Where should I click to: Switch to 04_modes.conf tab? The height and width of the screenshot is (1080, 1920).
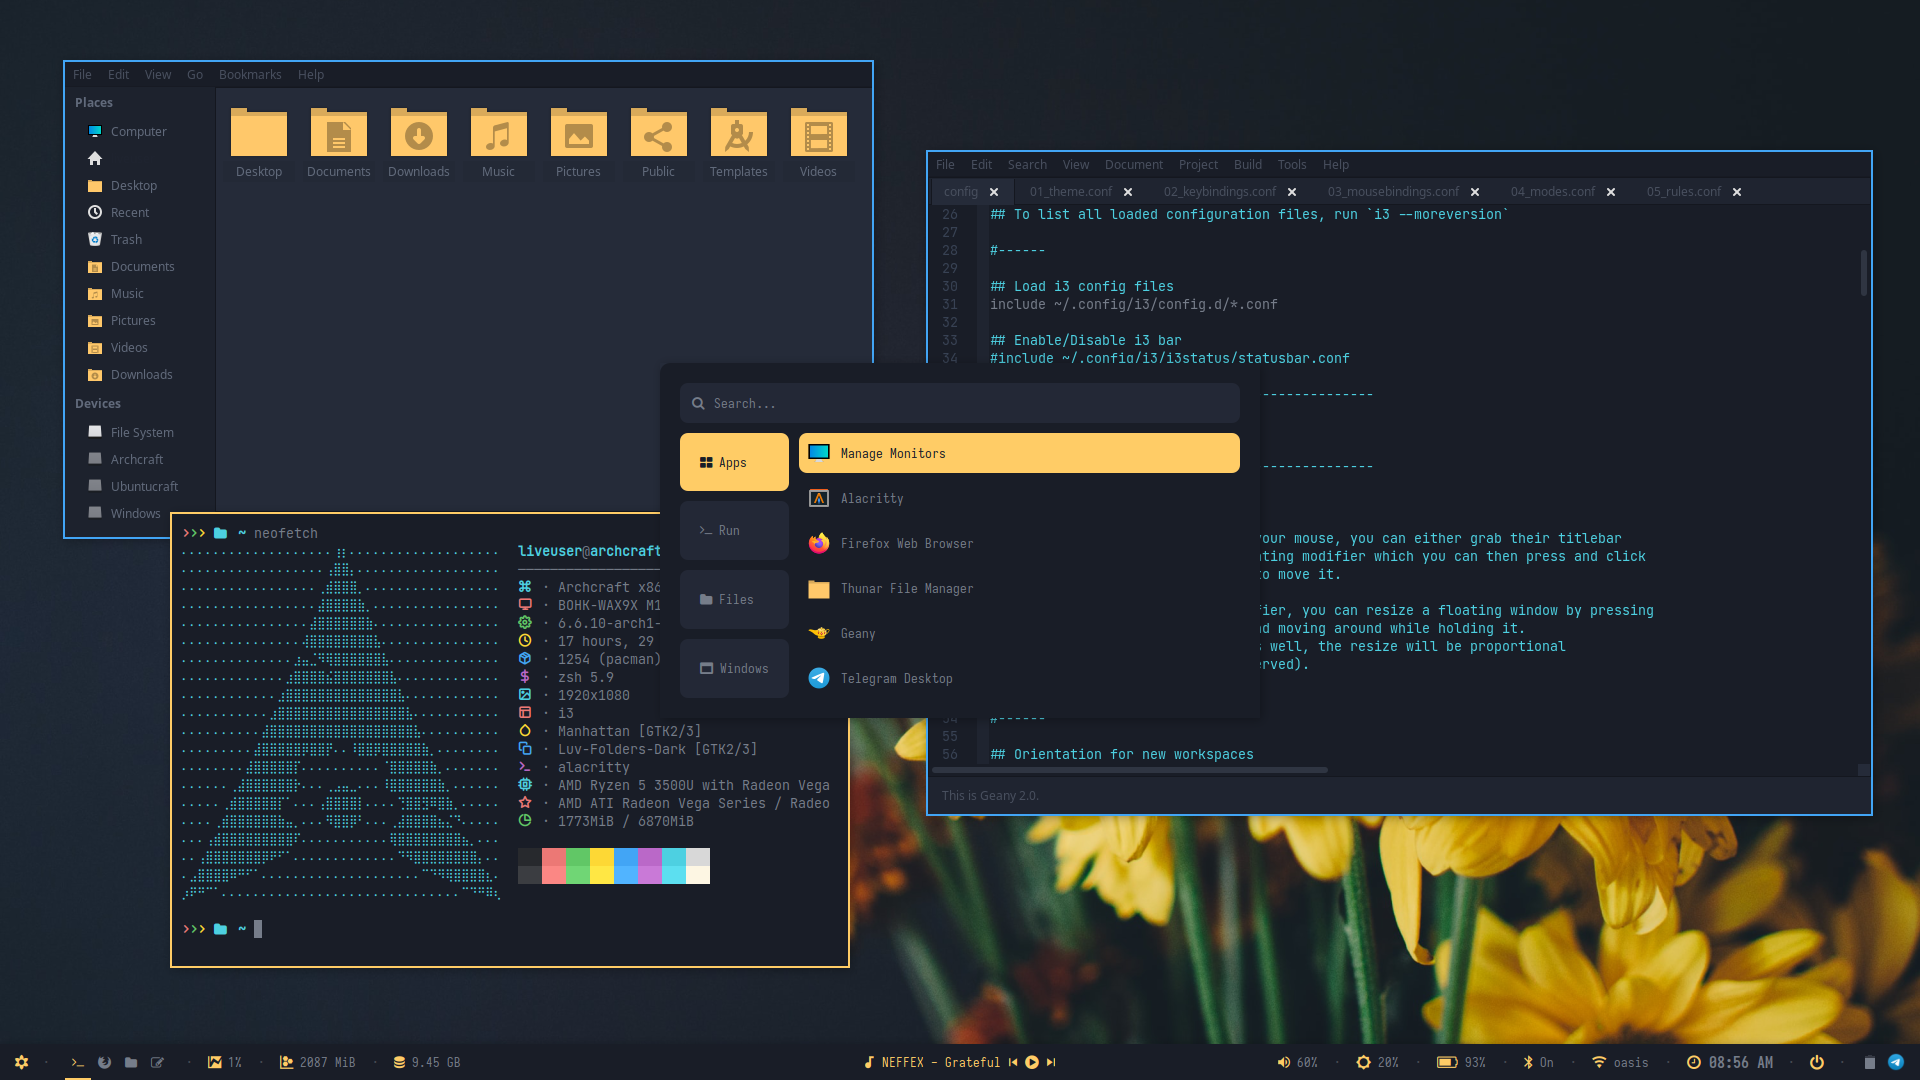[x=1552, y=192]
